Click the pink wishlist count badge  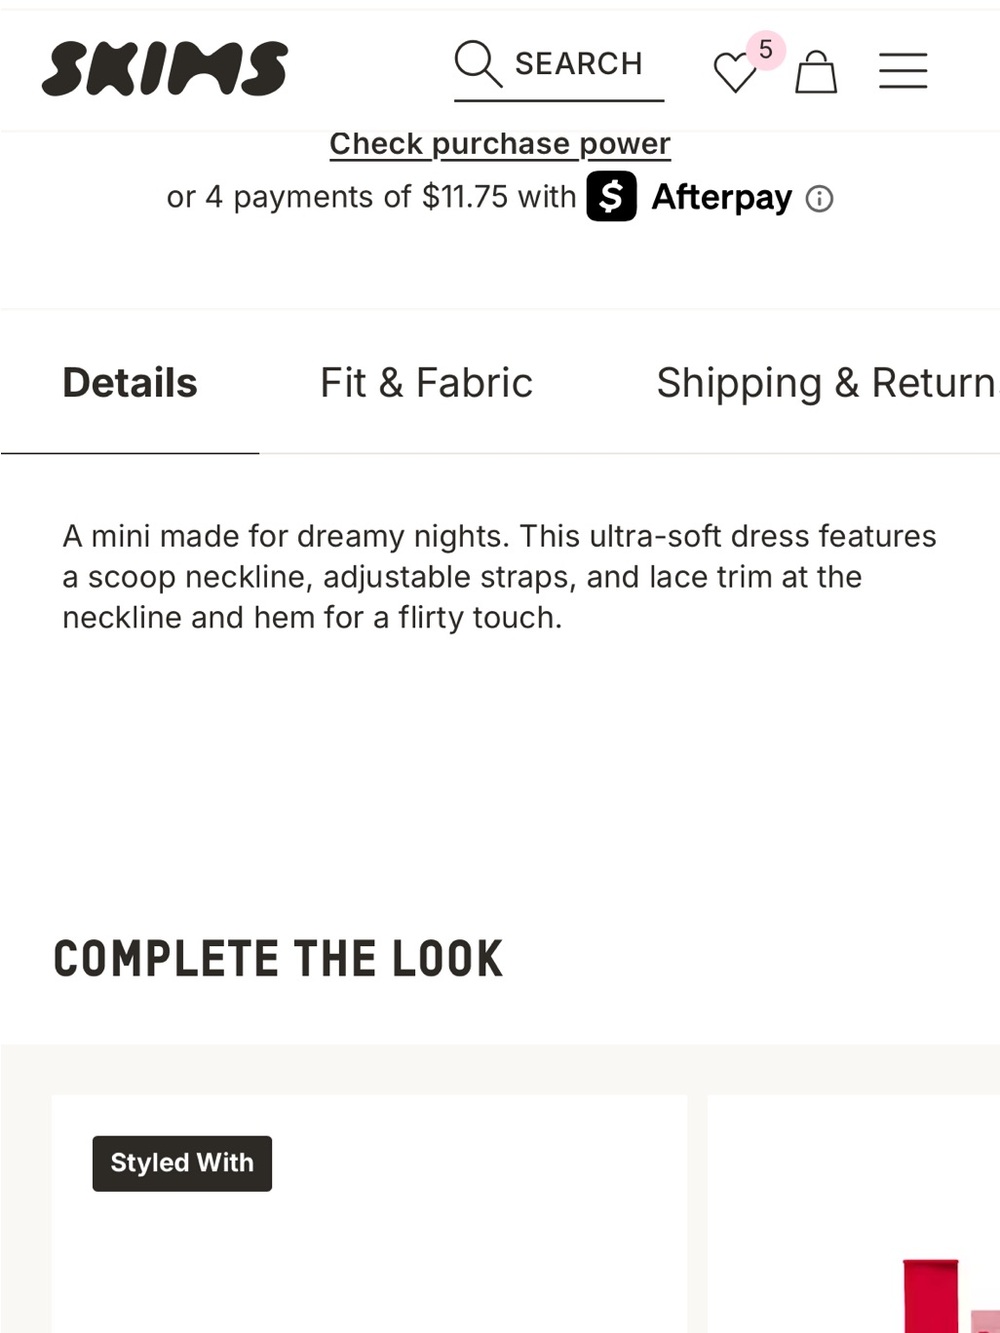click(x=766, y=49)
